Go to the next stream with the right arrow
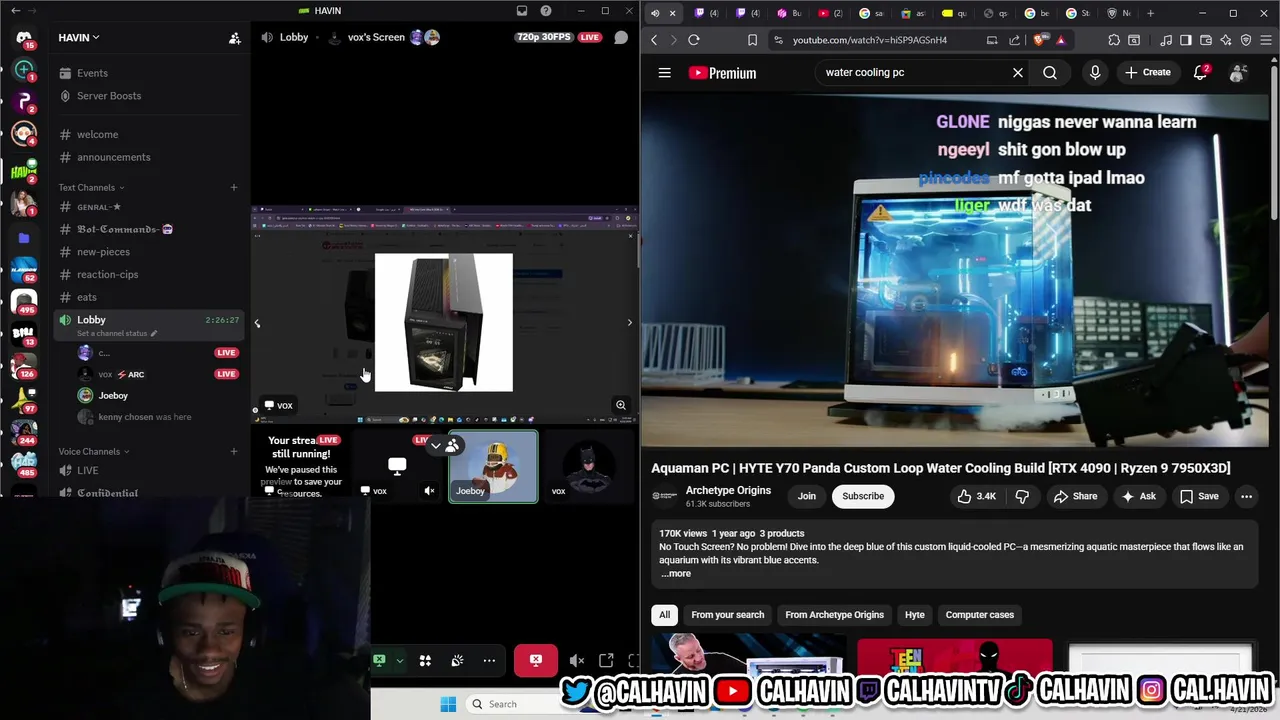 629,323
